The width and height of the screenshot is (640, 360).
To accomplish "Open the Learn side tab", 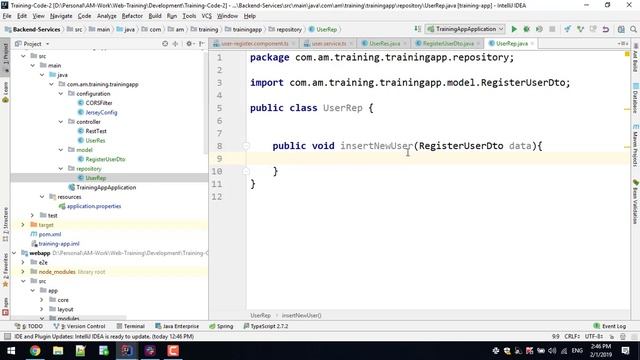I will [5, 92].
